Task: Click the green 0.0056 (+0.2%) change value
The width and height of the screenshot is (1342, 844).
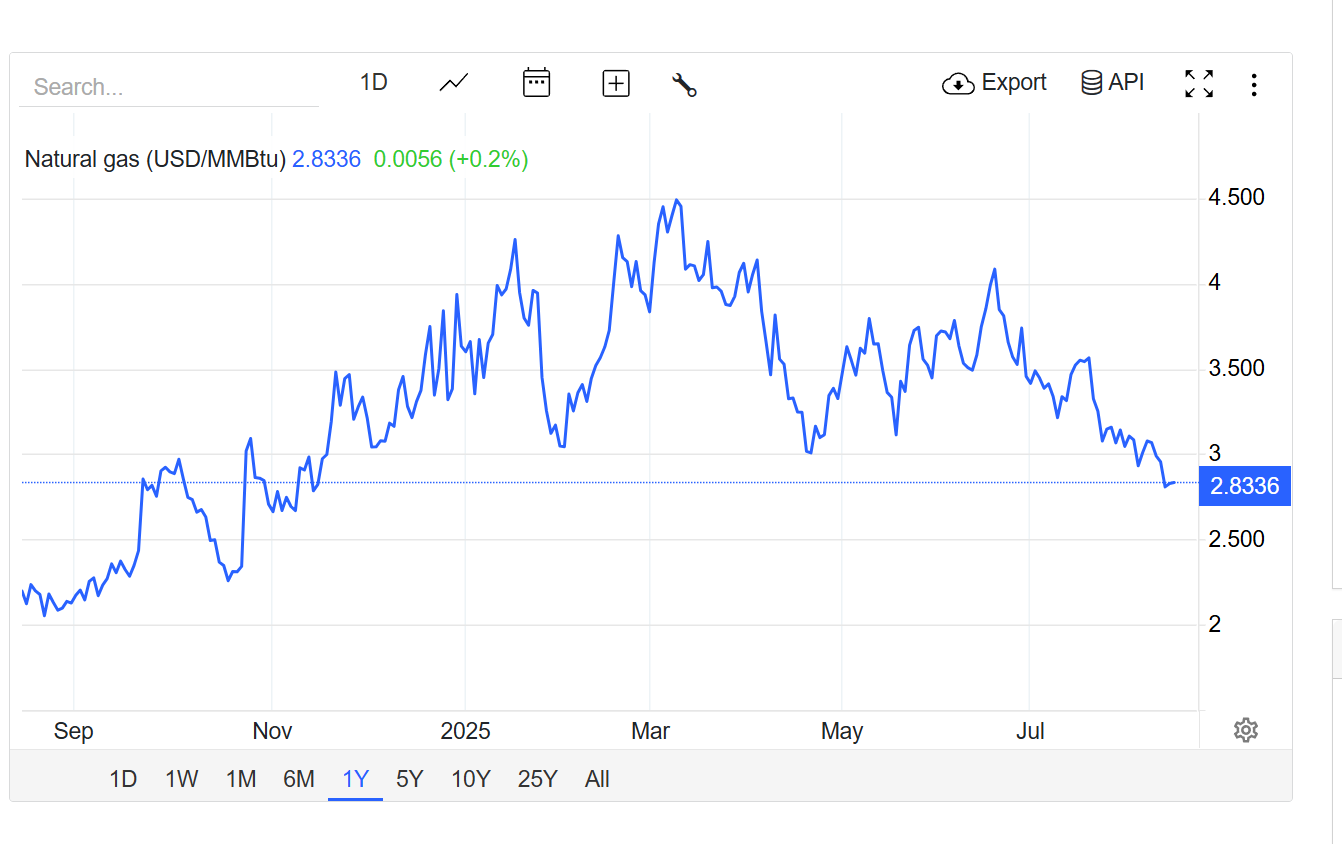Action: coord(451,159)
